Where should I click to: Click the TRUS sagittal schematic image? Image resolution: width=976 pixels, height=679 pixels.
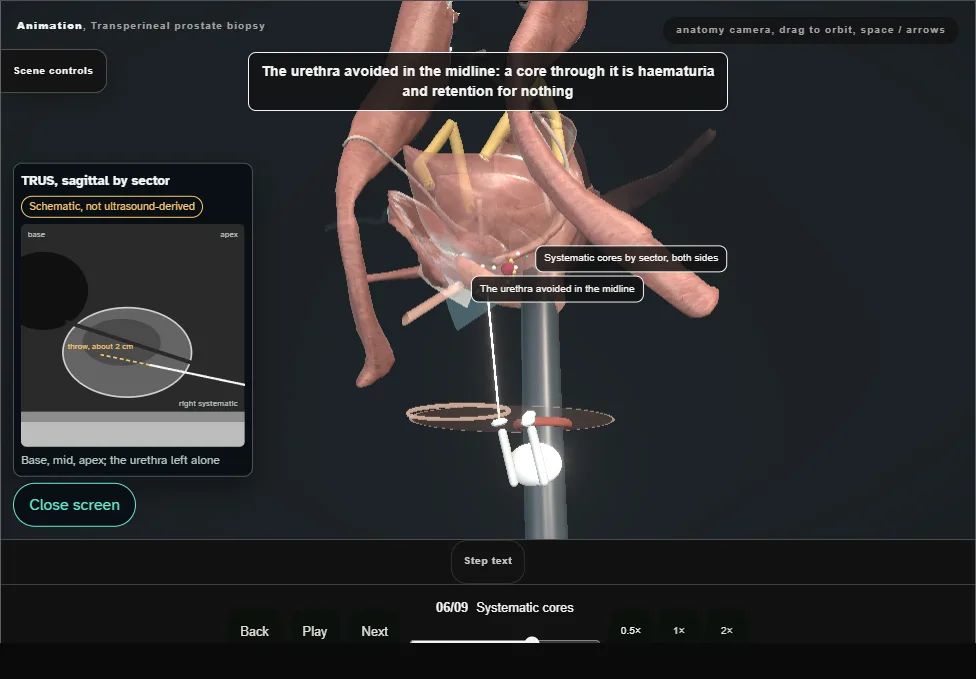[x=133, y=335]
